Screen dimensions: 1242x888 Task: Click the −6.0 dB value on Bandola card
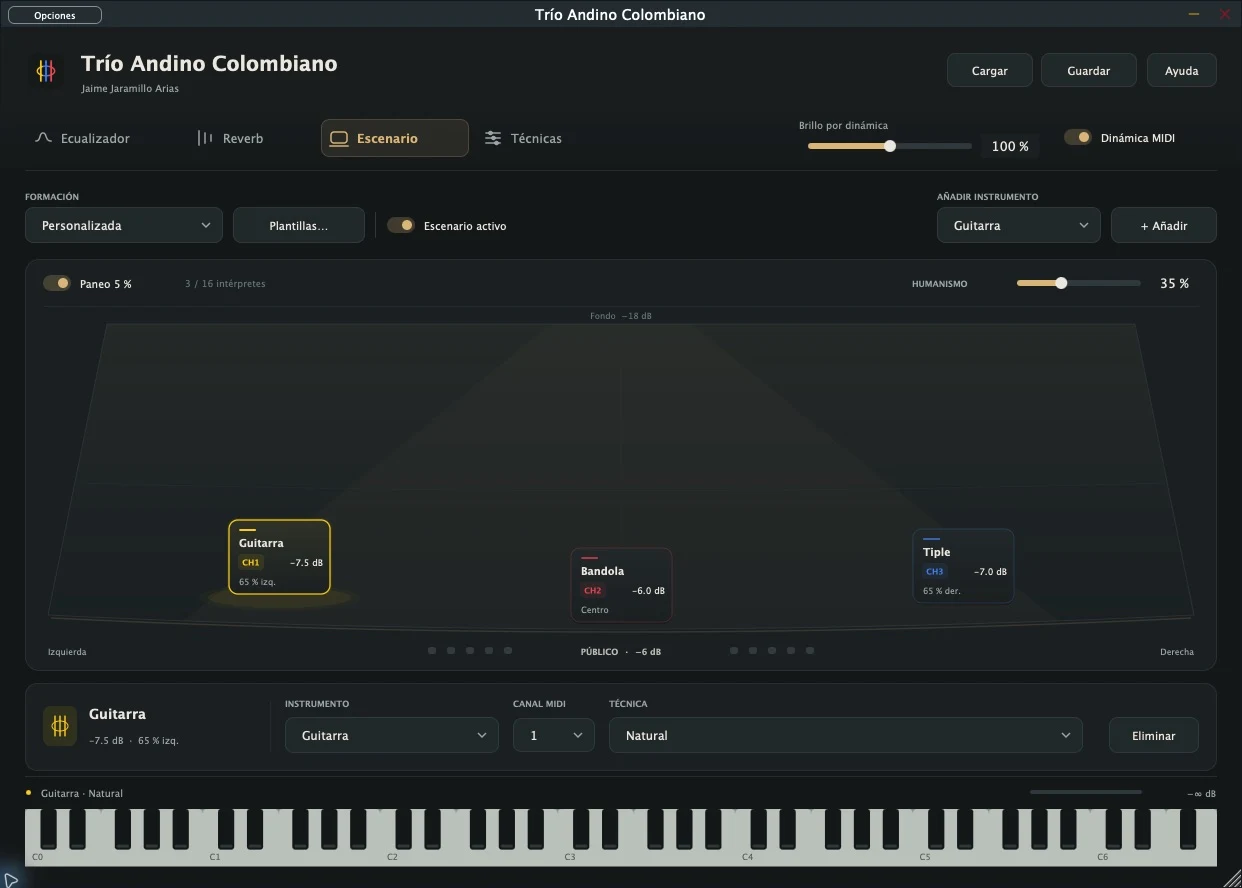pyautogui.click(x=648, y=591)
